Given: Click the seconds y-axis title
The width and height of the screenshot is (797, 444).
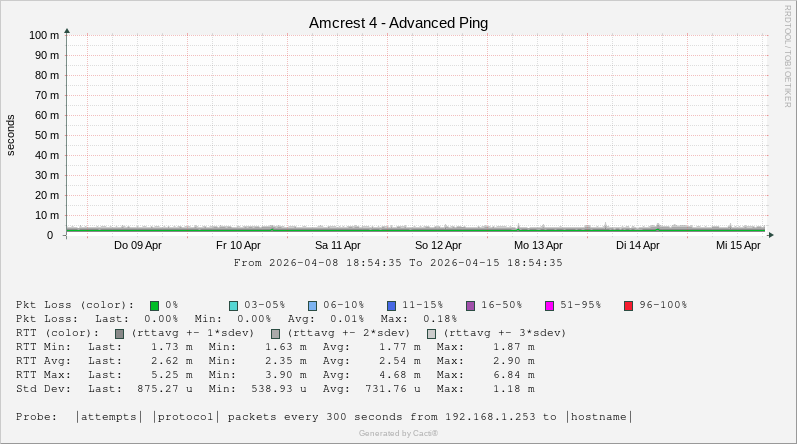Looking at the screenshot, I should 11,135.
